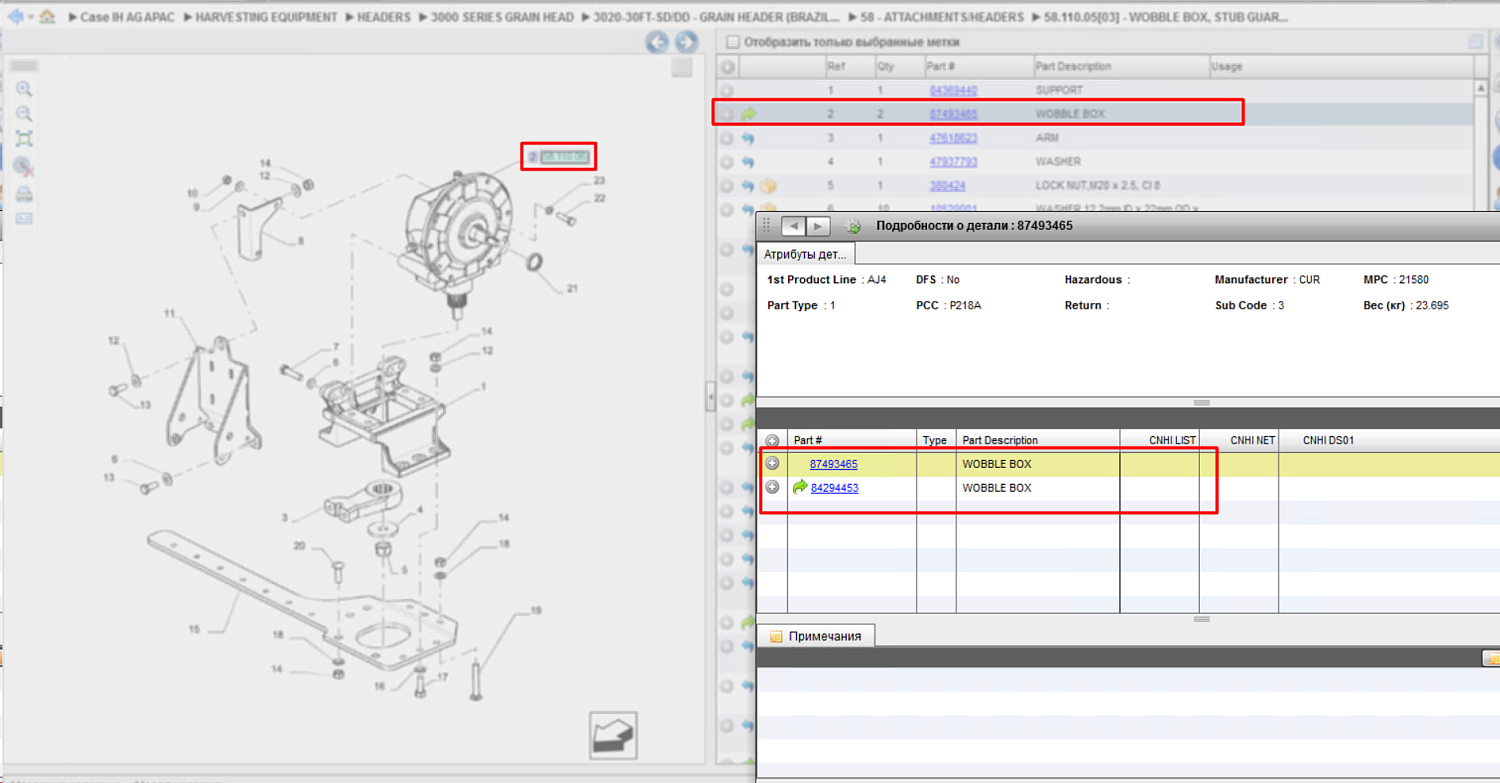Click the zoom in magnifier on diagram toolbar
Image resolution: width=1500 pixels, height=783 pixels.
(24, 90)
